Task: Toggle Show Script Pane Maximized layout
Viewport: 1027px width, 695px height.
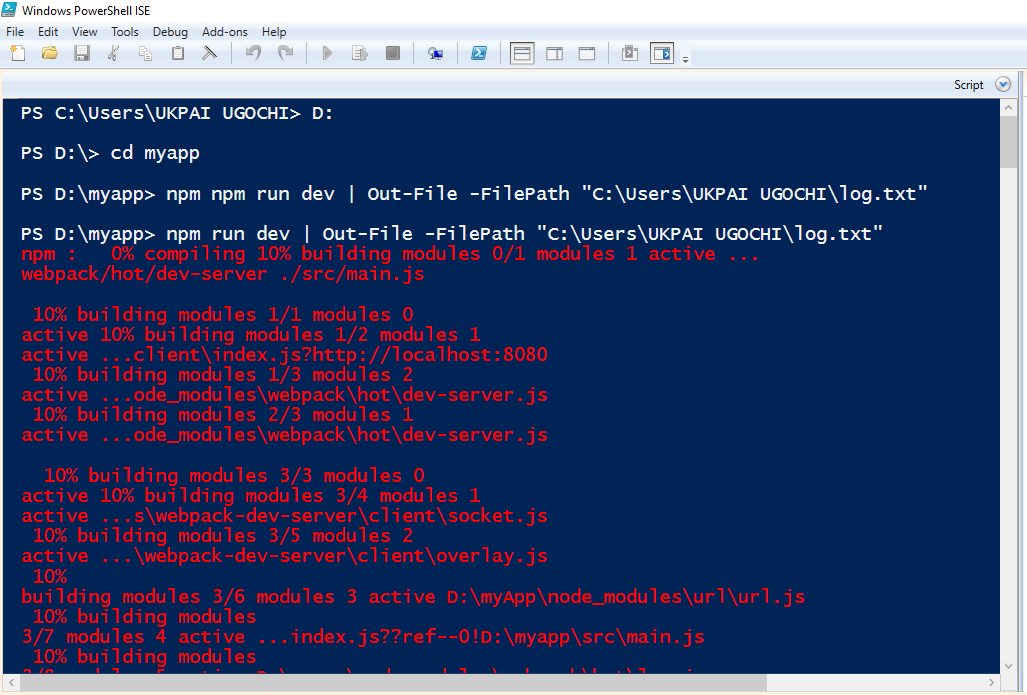Action: tap(587, 53)
